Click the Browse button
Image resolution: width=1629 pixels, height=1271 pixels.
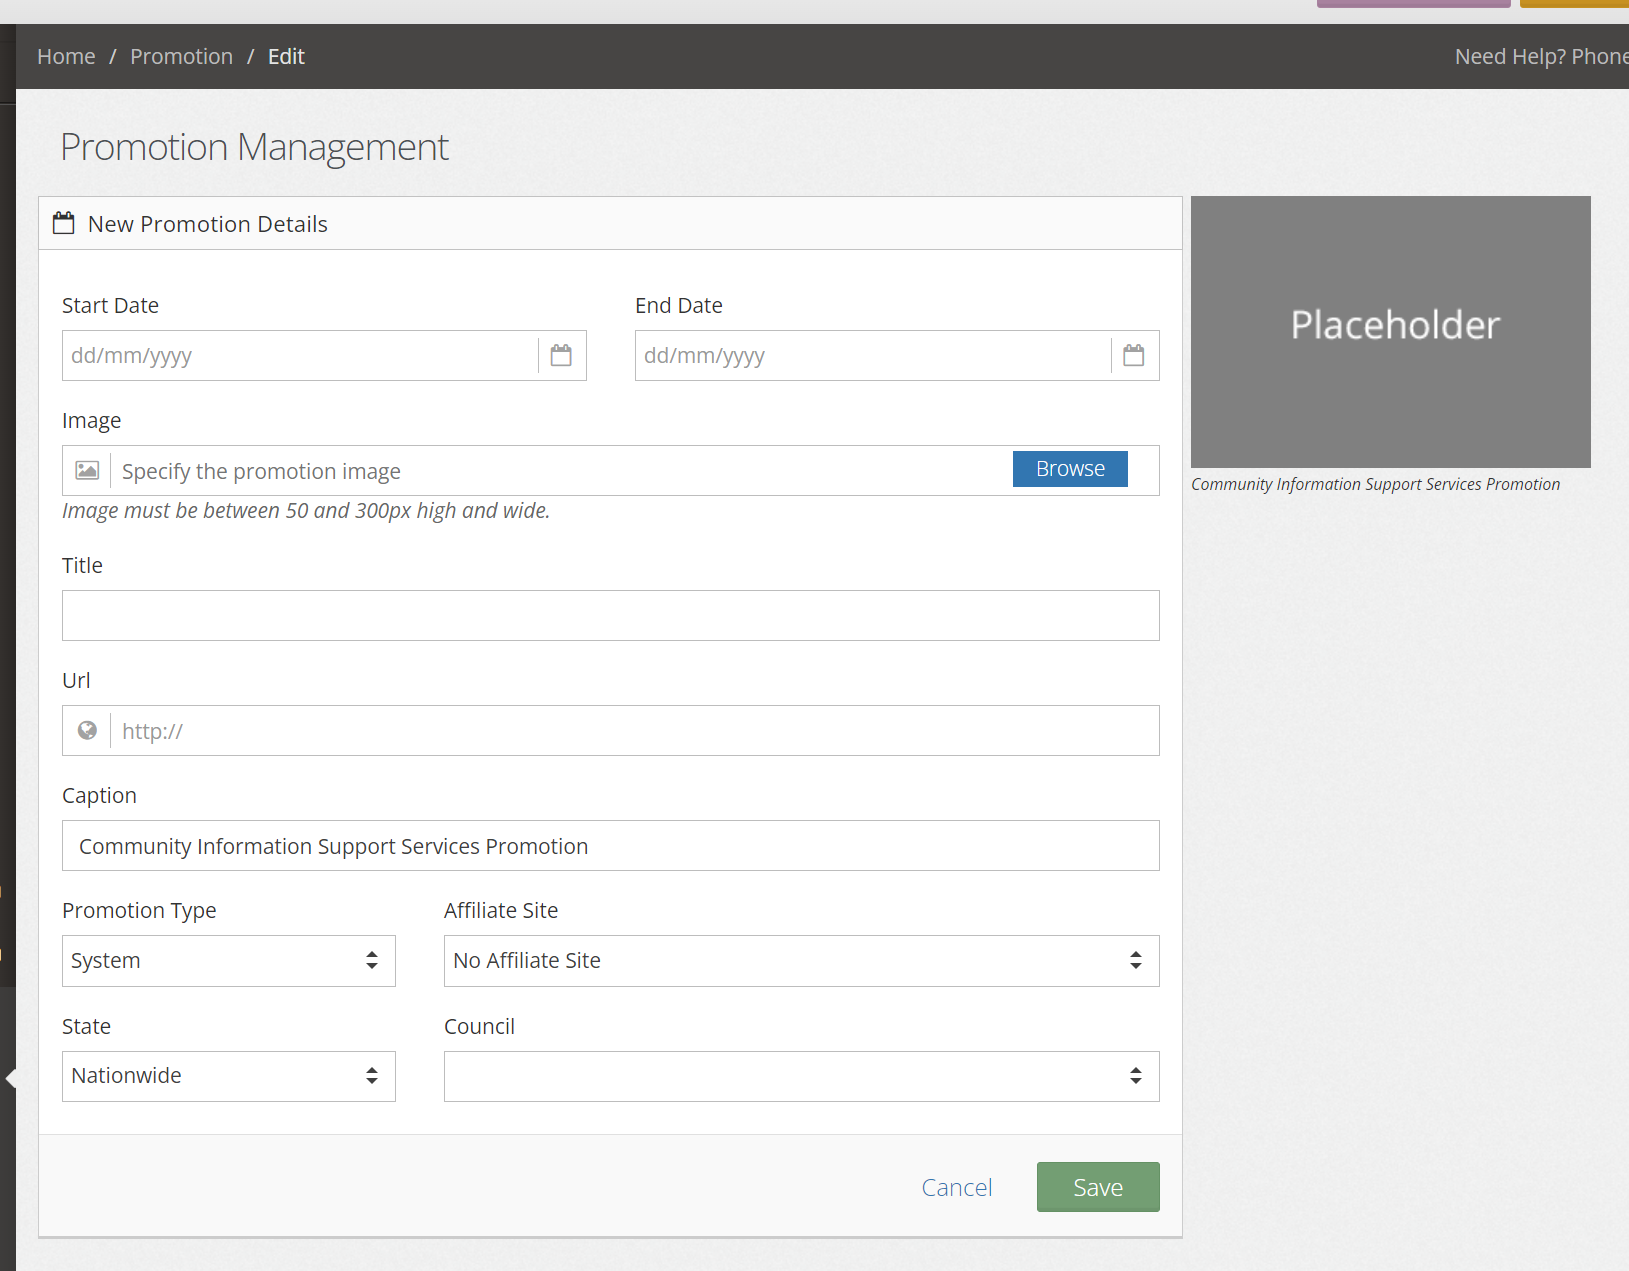click(1070, 469)
